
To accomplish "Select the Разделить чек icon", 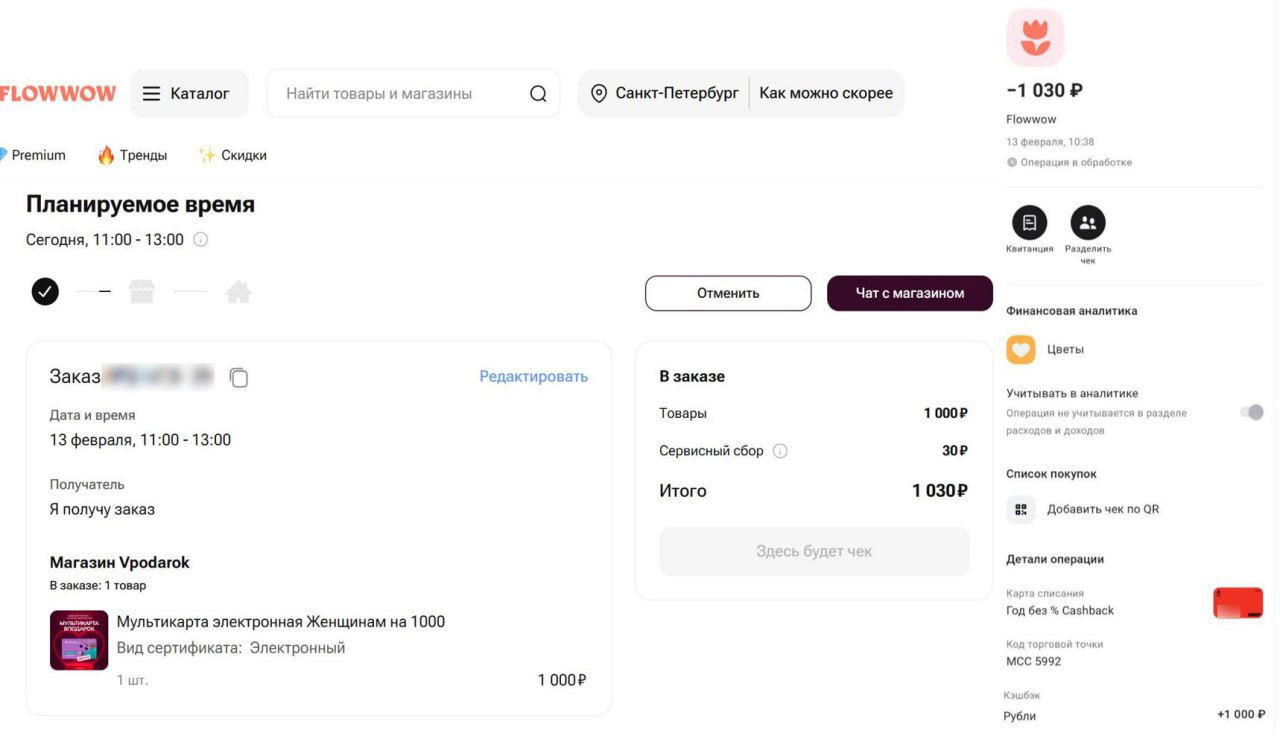I will 1087,222.
